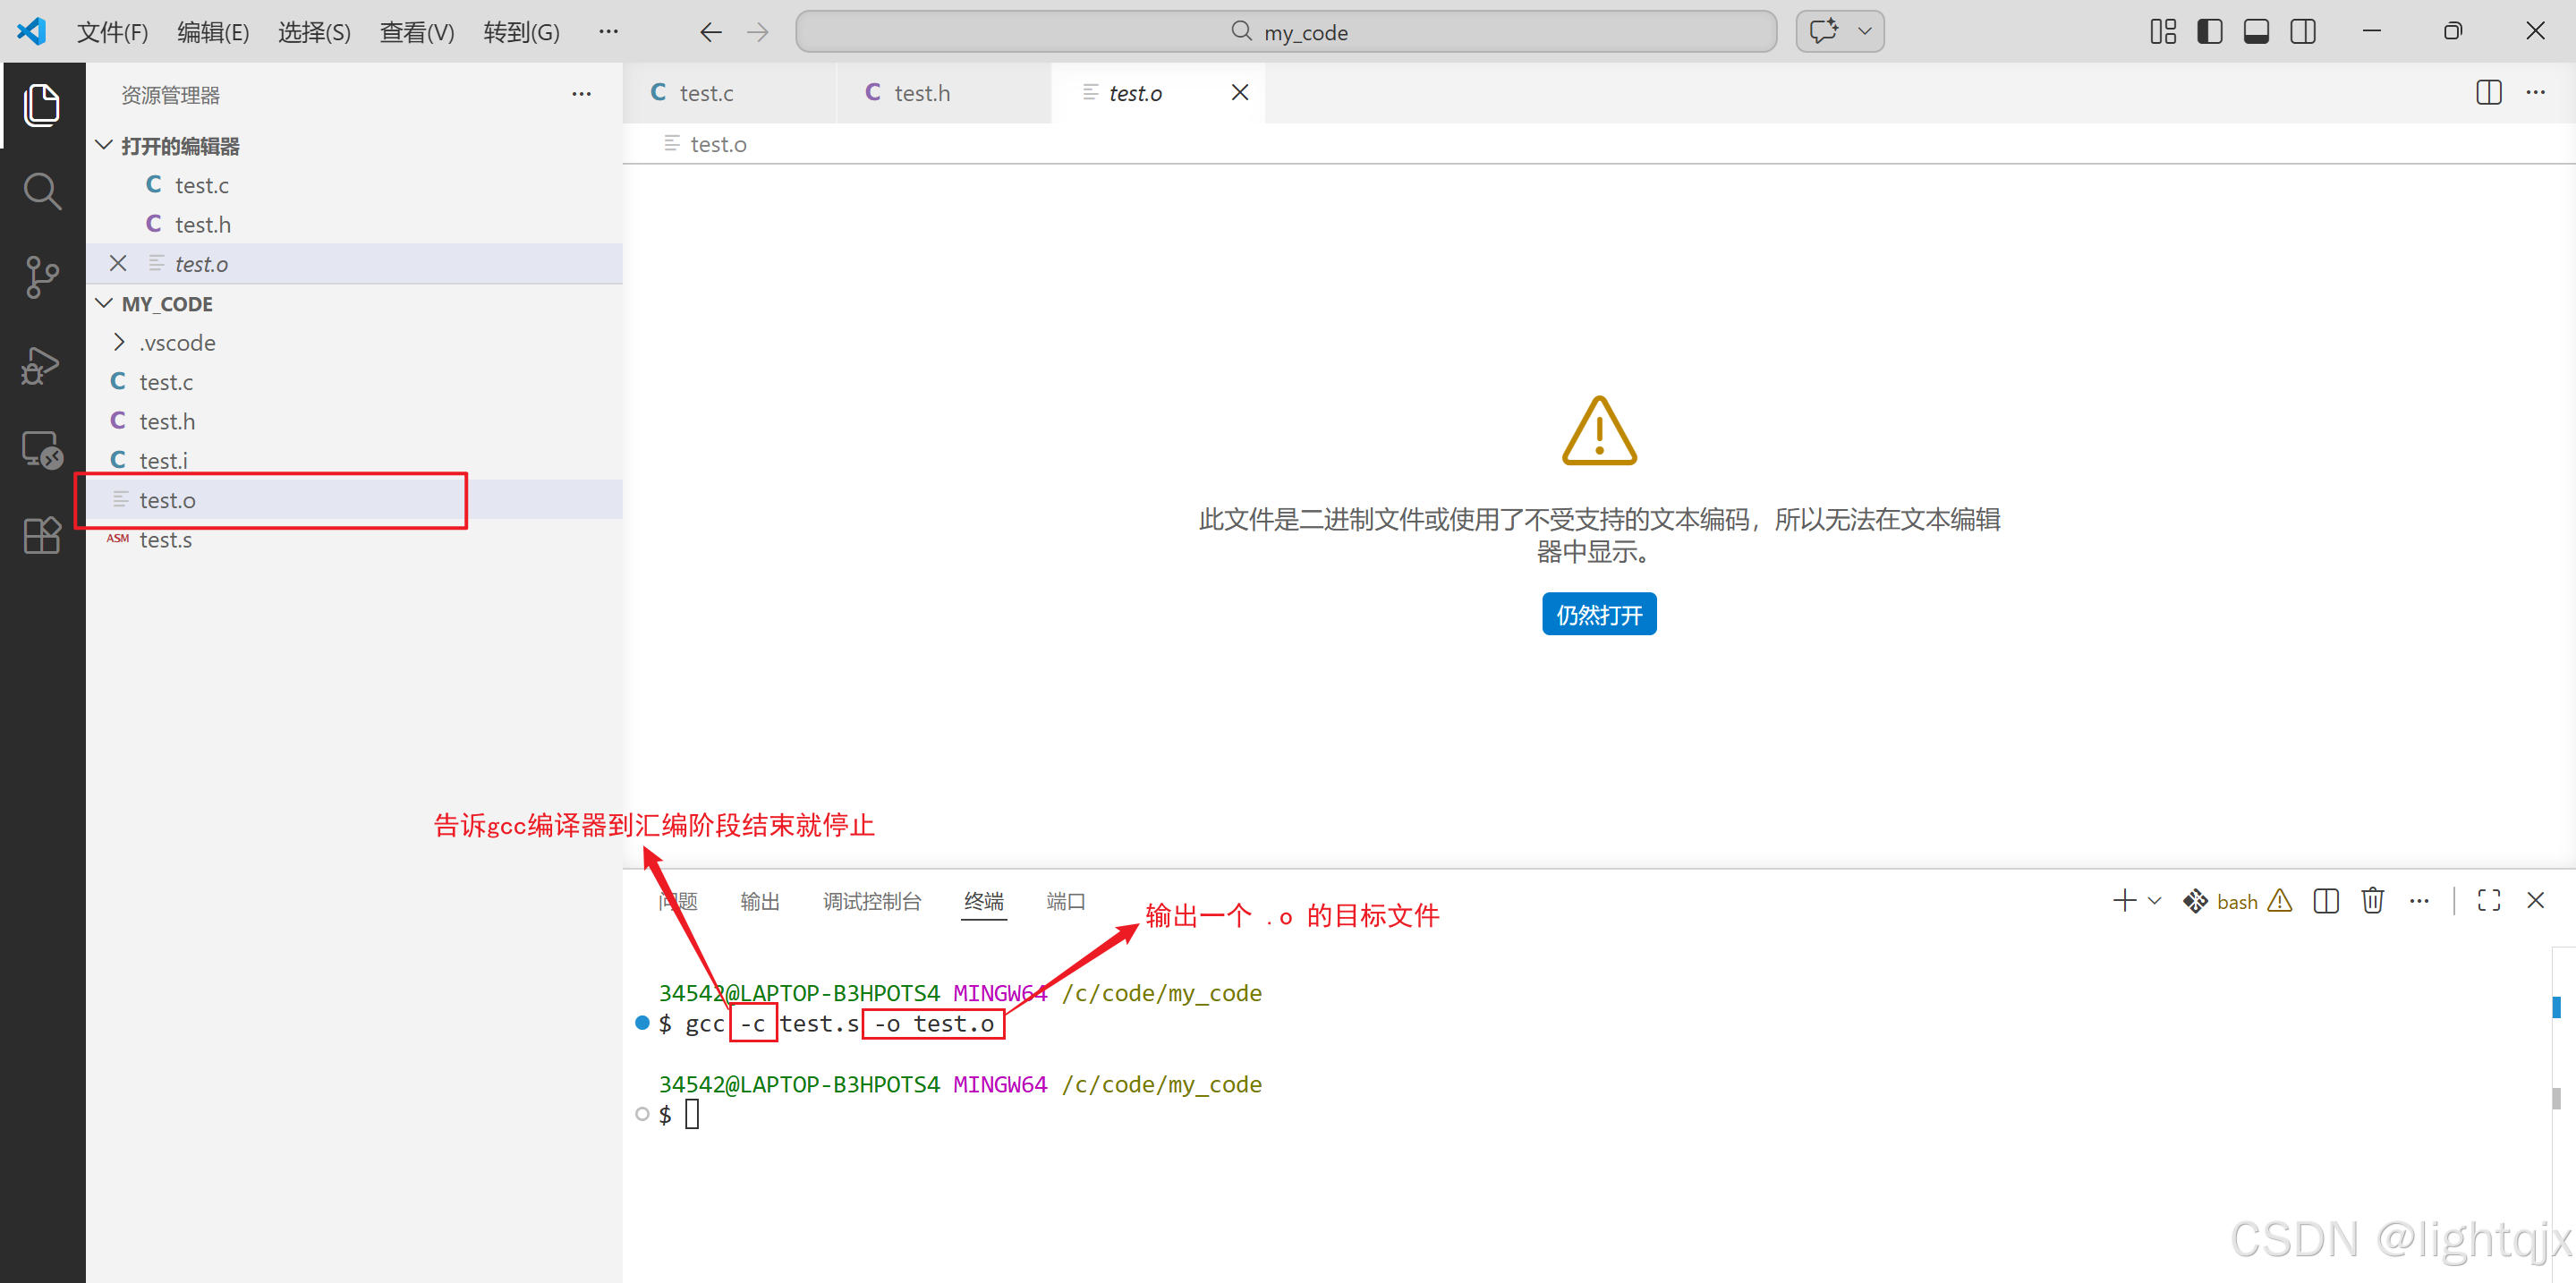Image resolution: width=2576 pixels, height=1283 pixels.
Task: Open the Run and Debug view
Action: coord(41,364)
